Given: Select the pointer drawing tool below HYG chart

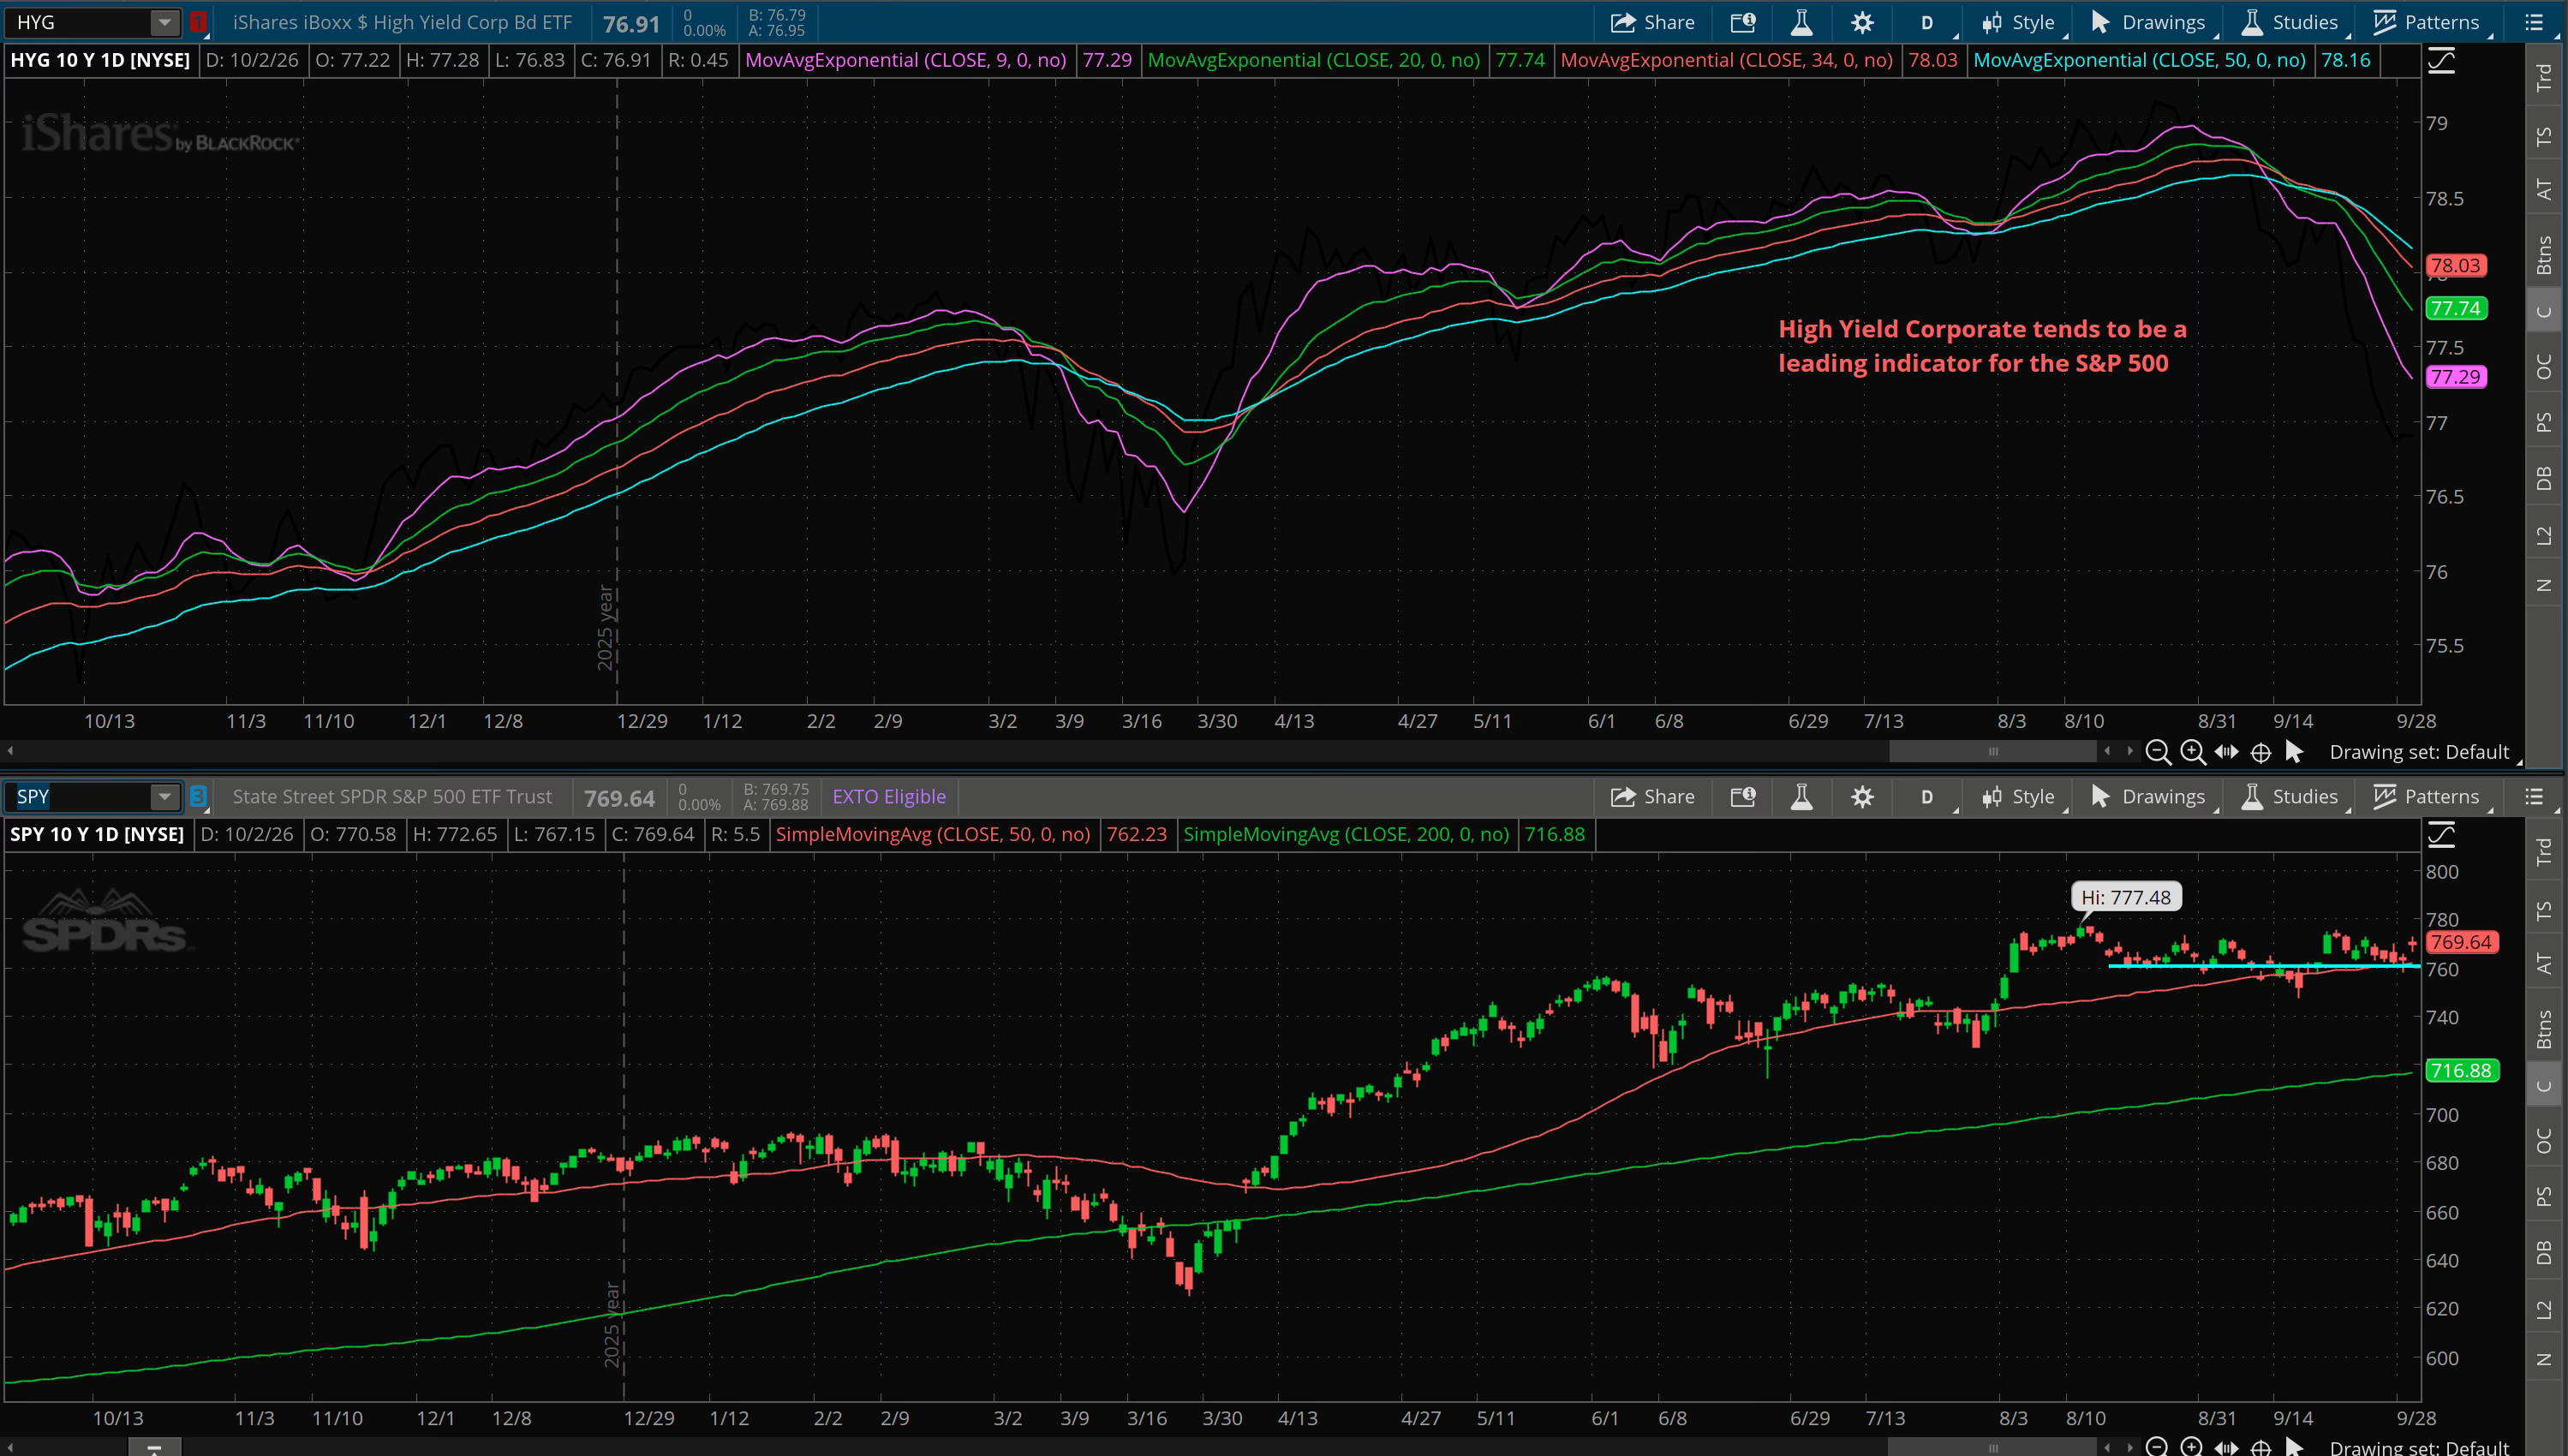Looking at the screenshot, I should pos(2295,751).
